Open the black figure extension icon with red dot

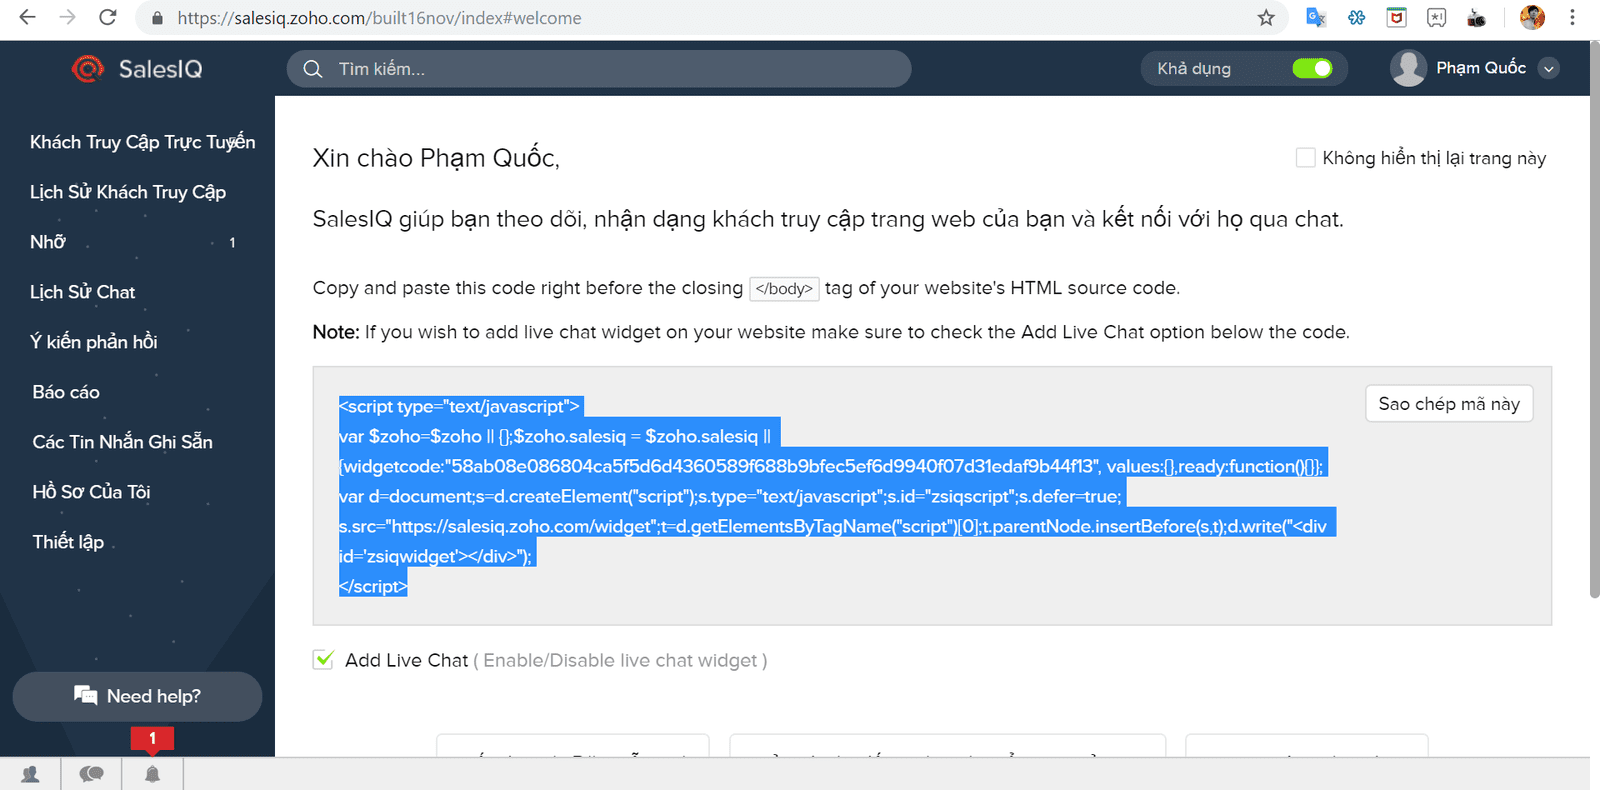[1476, 17]
